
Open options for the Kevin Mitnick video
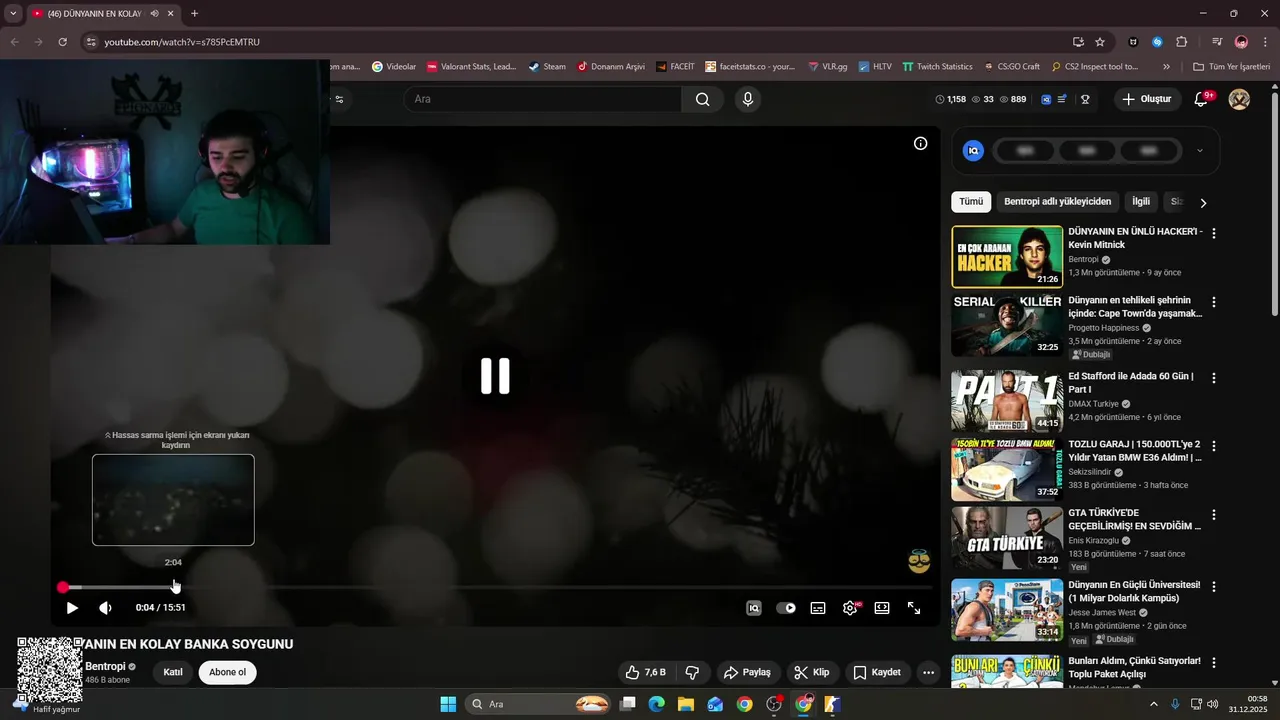(1214, 233)
